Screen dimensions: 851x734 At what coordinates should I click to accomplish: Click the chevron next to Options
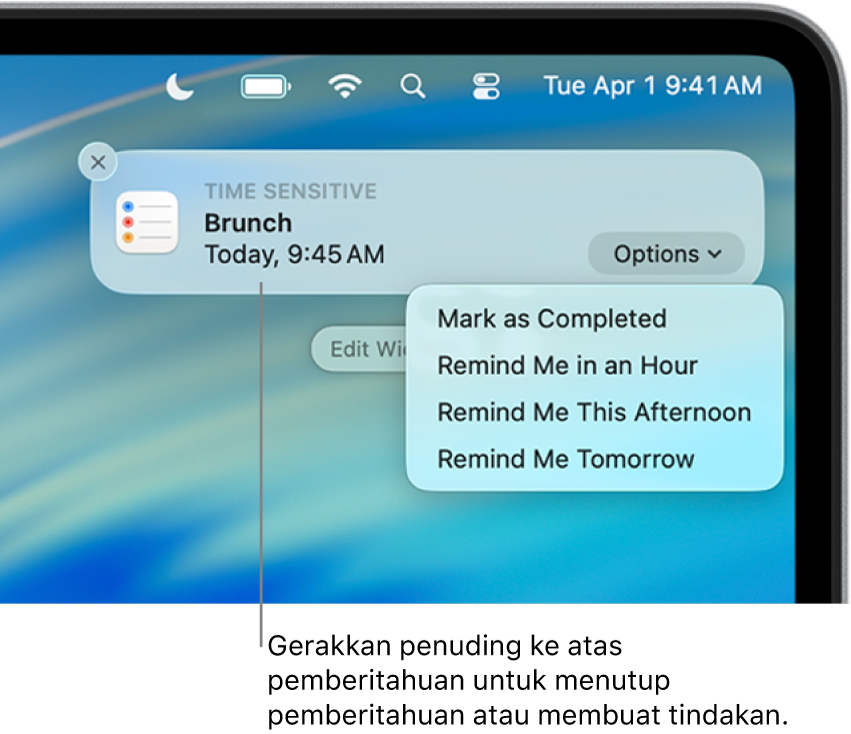click(712, 255)
